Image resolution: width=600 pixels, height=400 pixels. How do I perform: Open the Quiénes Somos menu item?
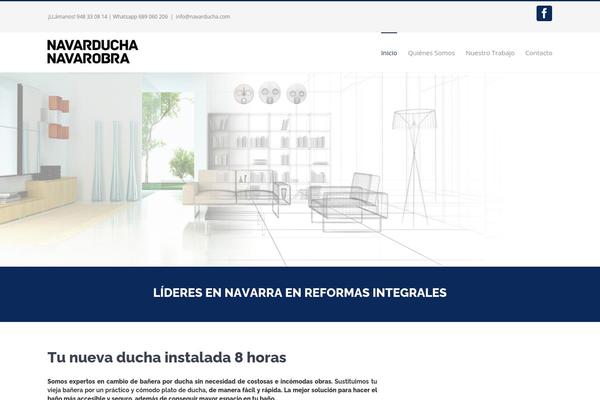click(x=431, y=53)
